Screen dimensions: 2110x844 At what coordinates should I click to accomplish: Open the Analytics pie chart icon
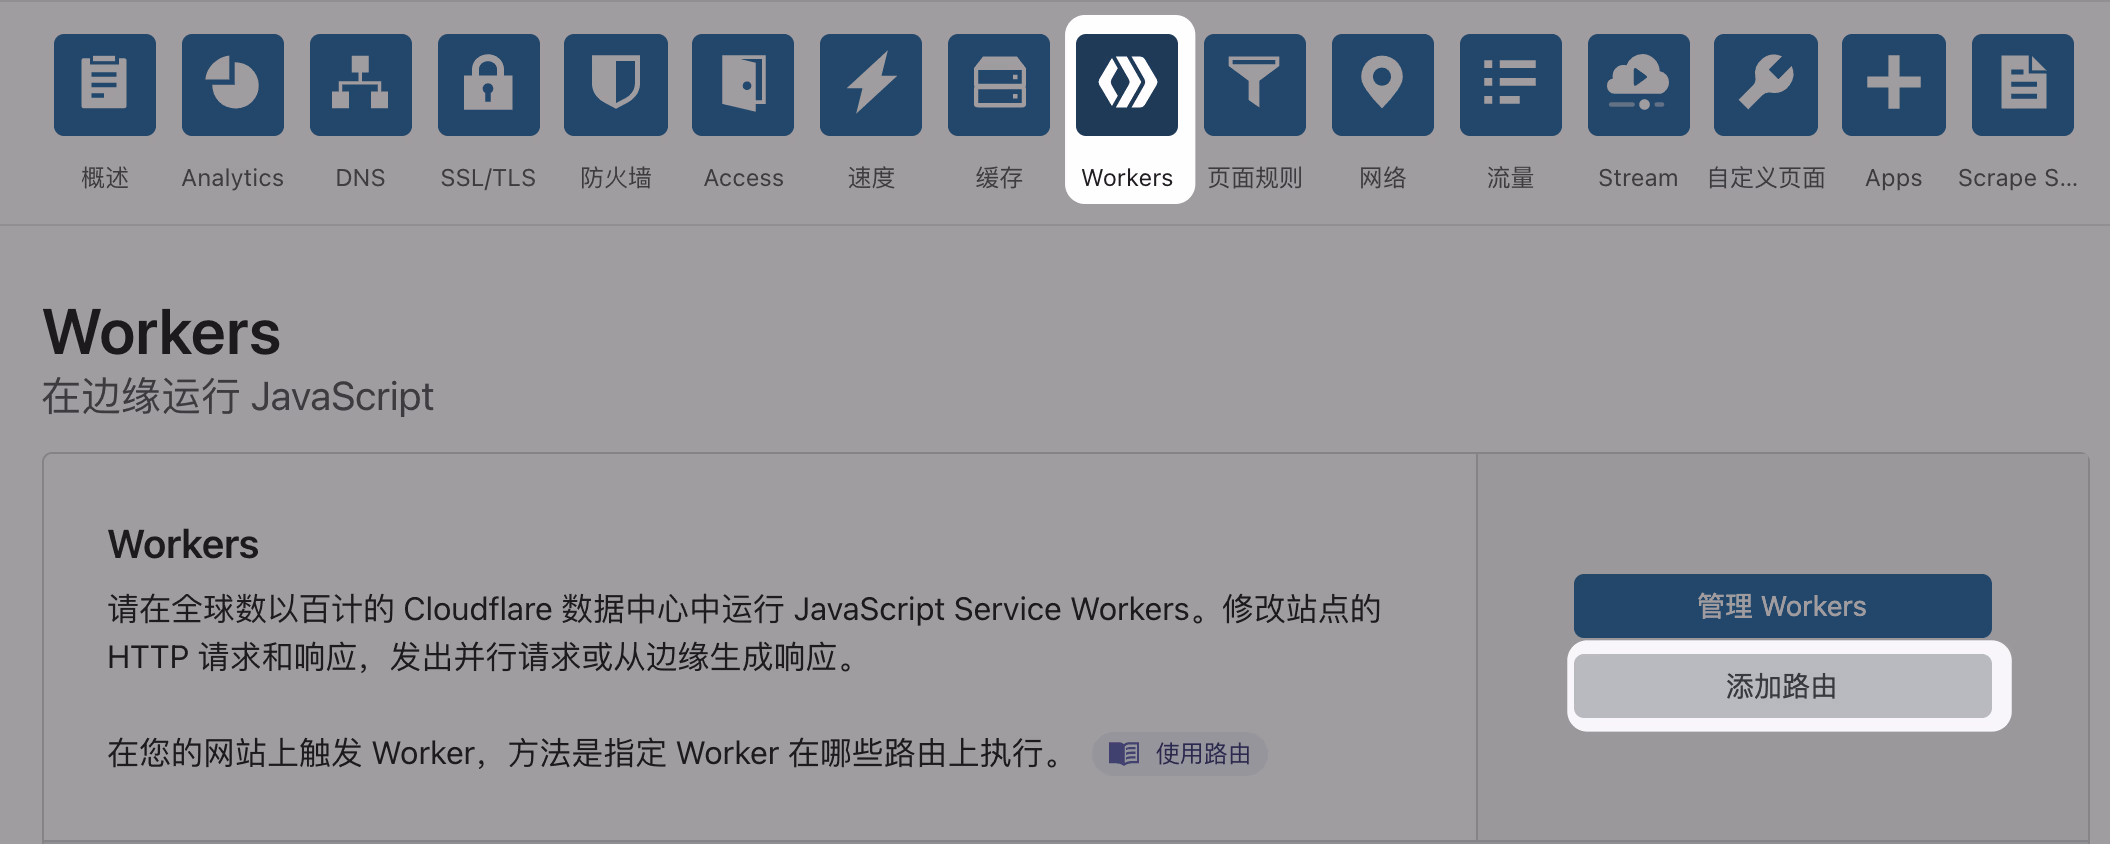pyautogui.click(x=233, y=85)
